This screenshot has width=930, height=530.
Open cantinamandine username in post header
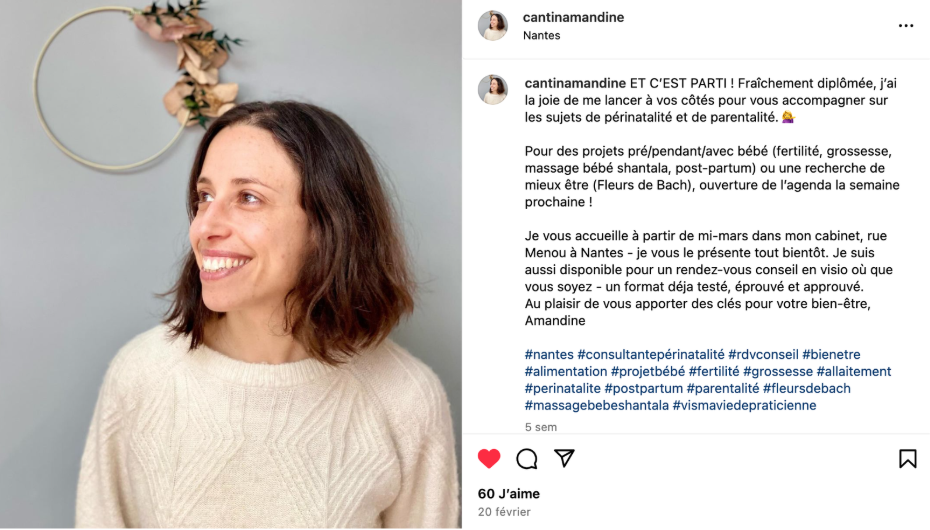pyautogui.click(x=573, y=17)
